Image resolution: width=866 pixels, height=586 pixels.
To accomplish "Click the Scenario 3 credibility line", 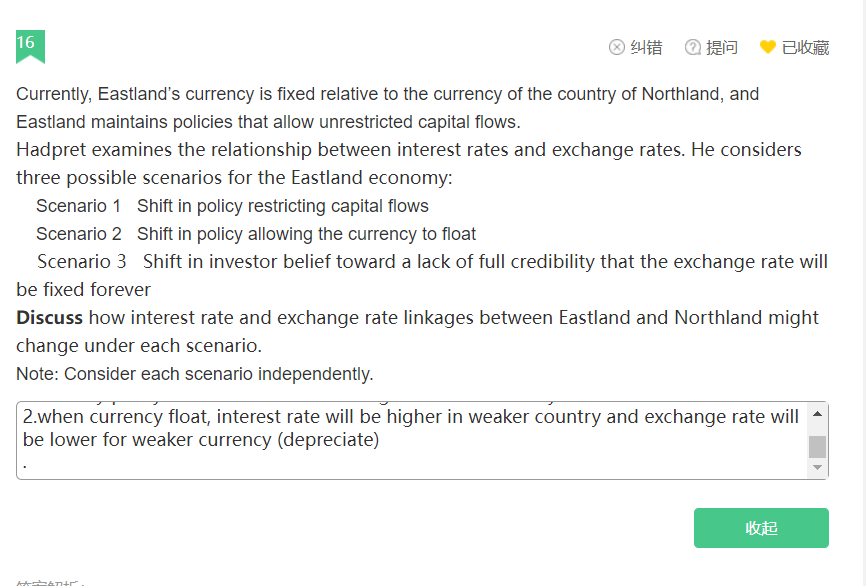I will point(422,275).
